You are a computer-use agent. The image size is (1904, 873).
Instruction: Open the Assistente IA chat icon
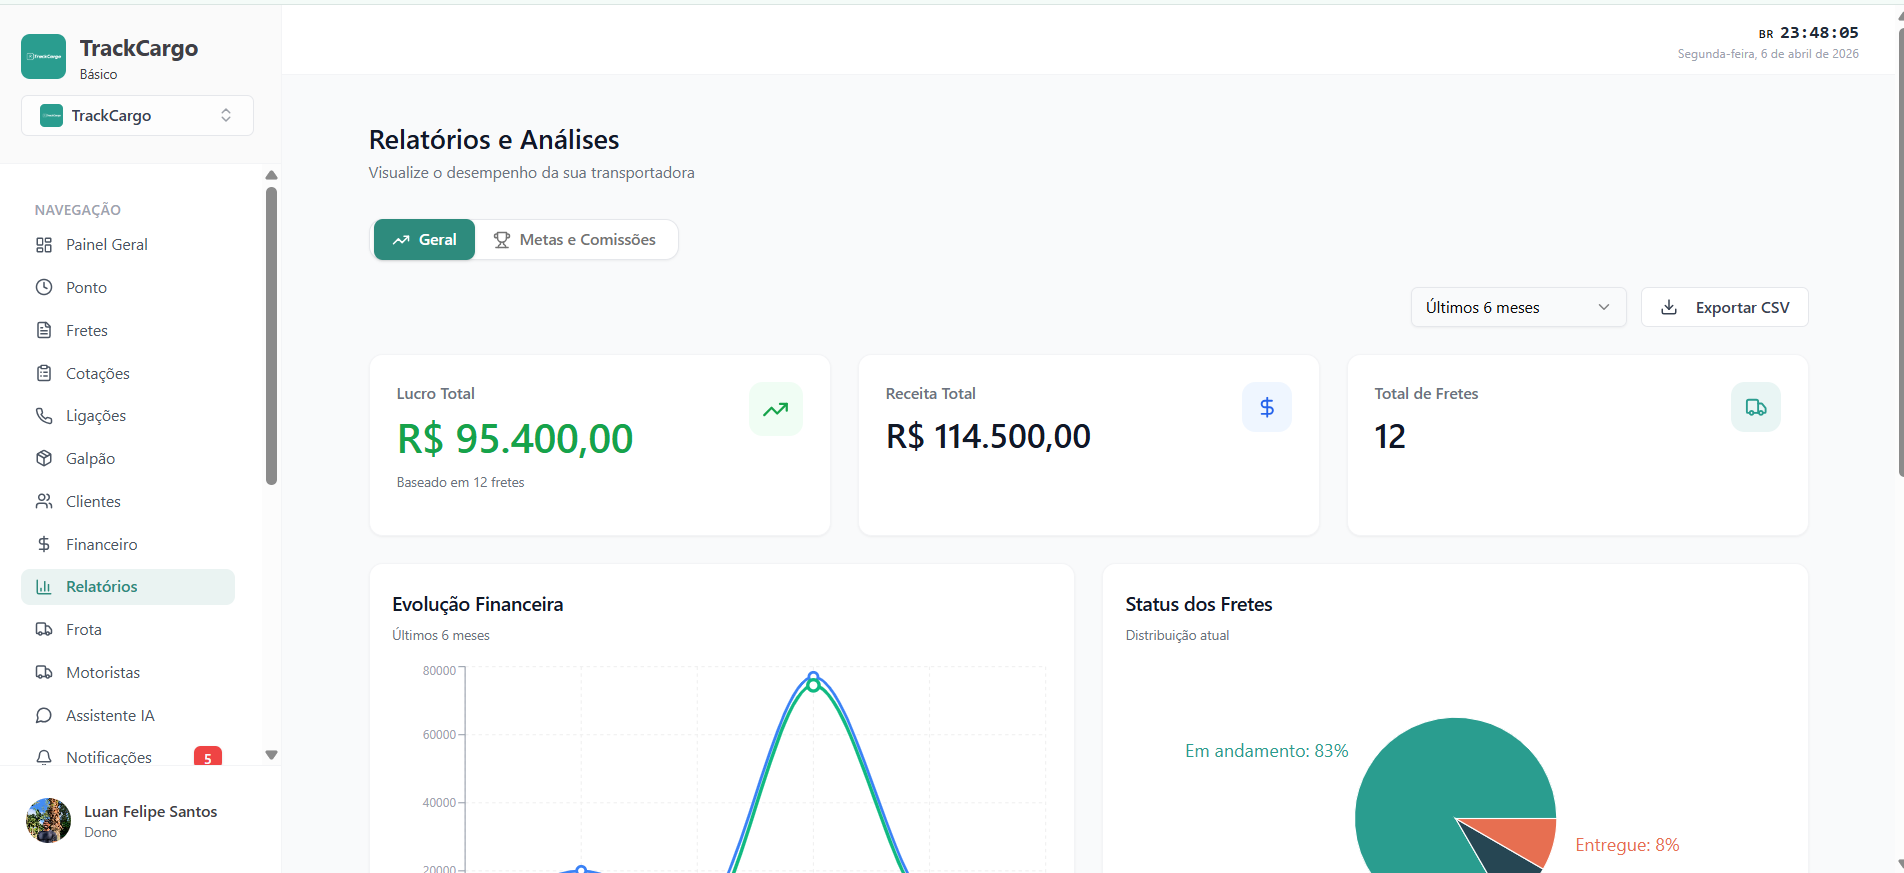(44, 716)
